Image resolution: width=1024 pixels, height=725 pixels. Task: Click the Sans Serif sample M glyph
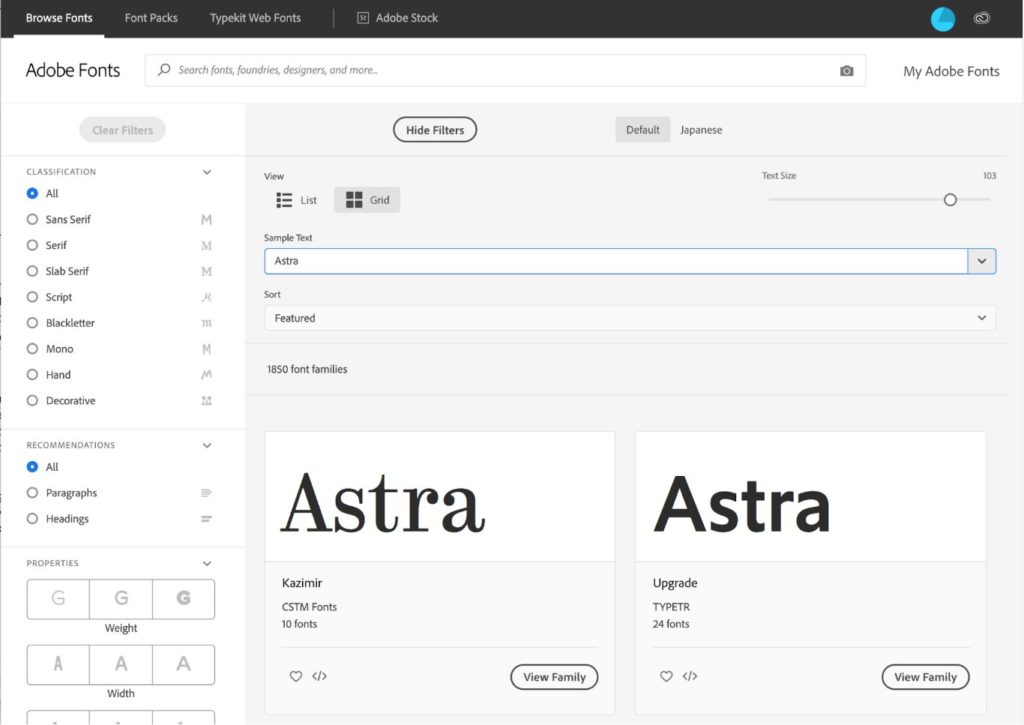[x=206, y=219]
